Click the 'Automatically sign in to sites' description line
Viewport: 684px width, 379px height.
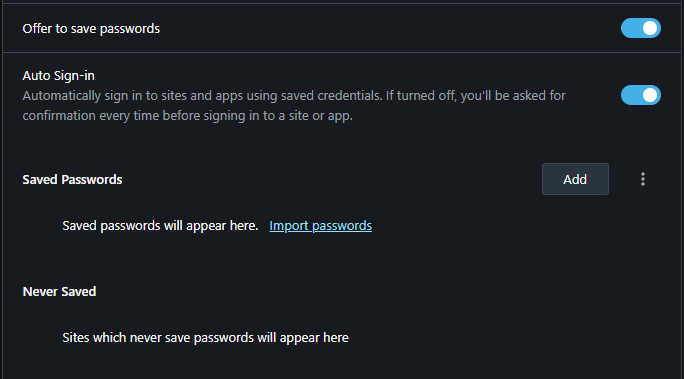[294, 96]
